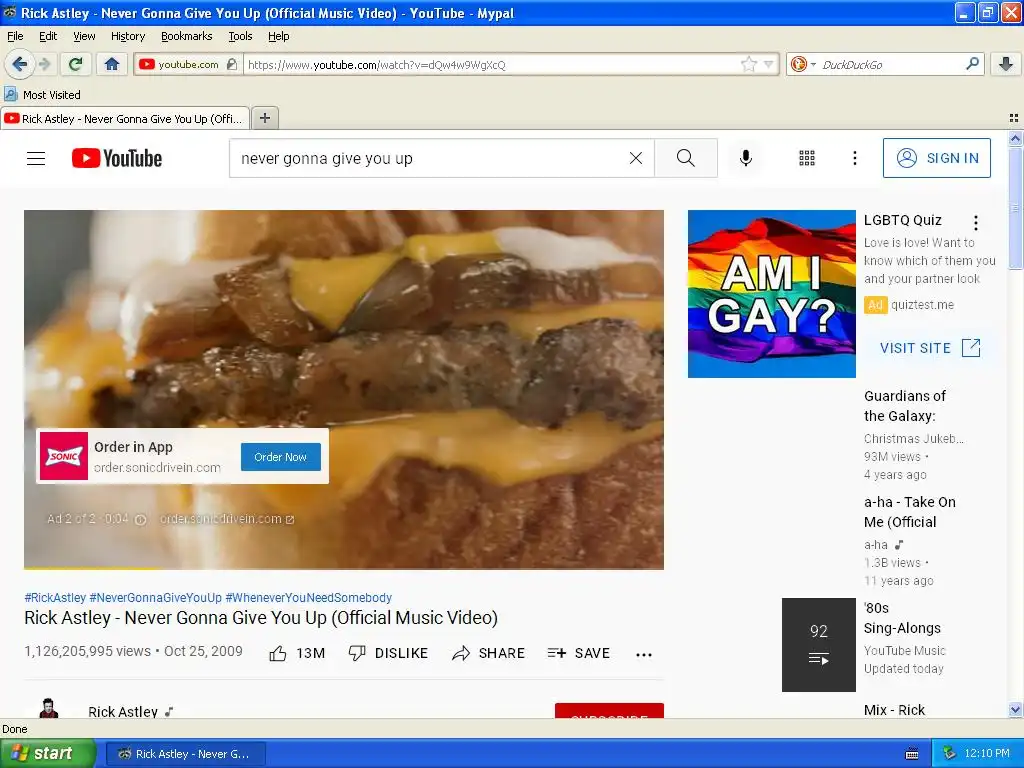1024x768 pixels.
Task: Open the ad info circle icon
Action: (x=140, y=519)
